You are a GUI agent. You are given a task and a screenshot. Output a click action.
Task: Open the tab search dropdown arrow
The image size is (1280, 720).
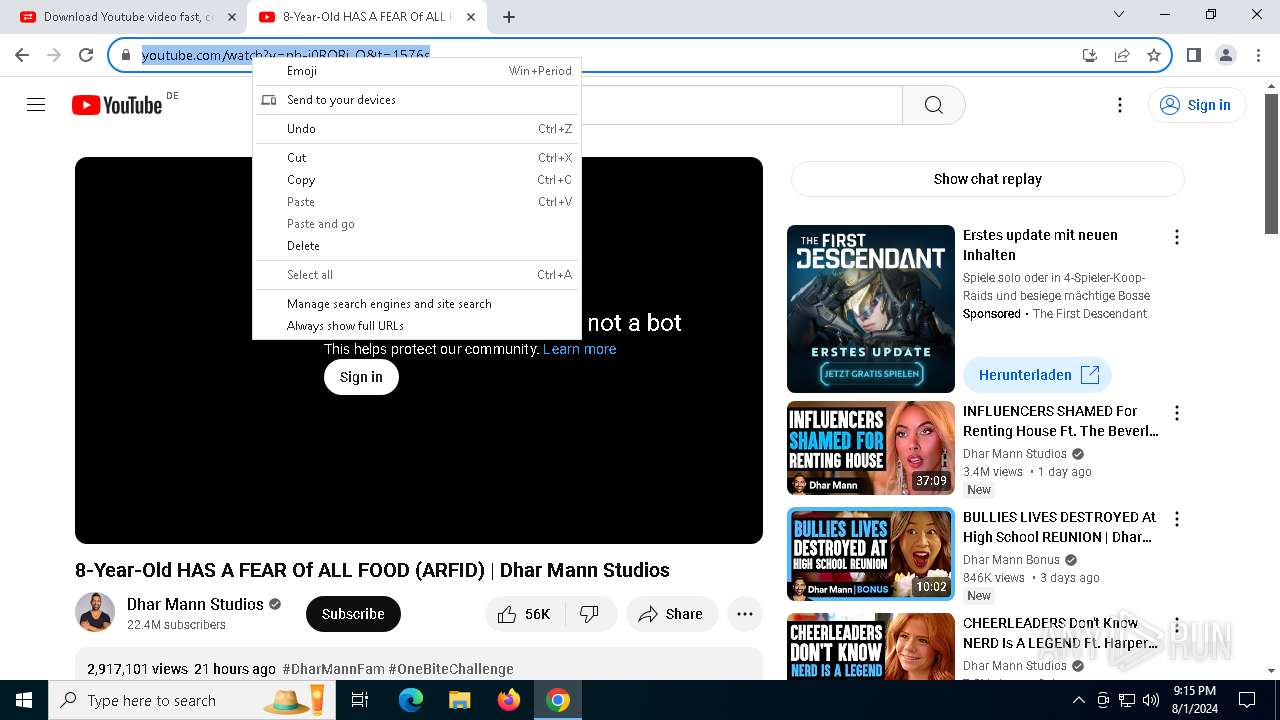[1119, 15]
